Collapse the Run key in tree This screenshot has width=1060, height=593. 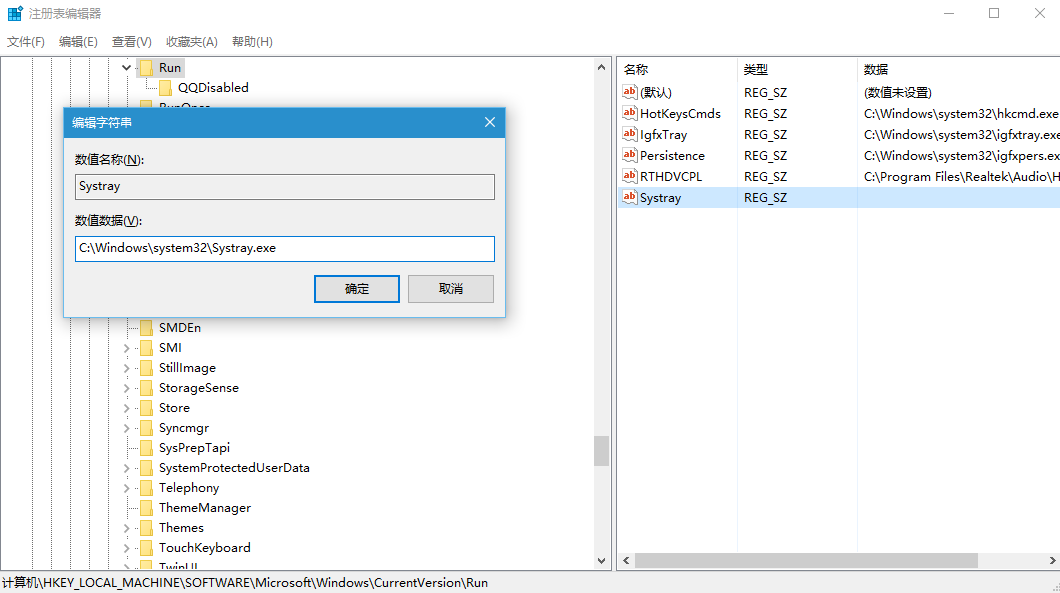[127, 68]
